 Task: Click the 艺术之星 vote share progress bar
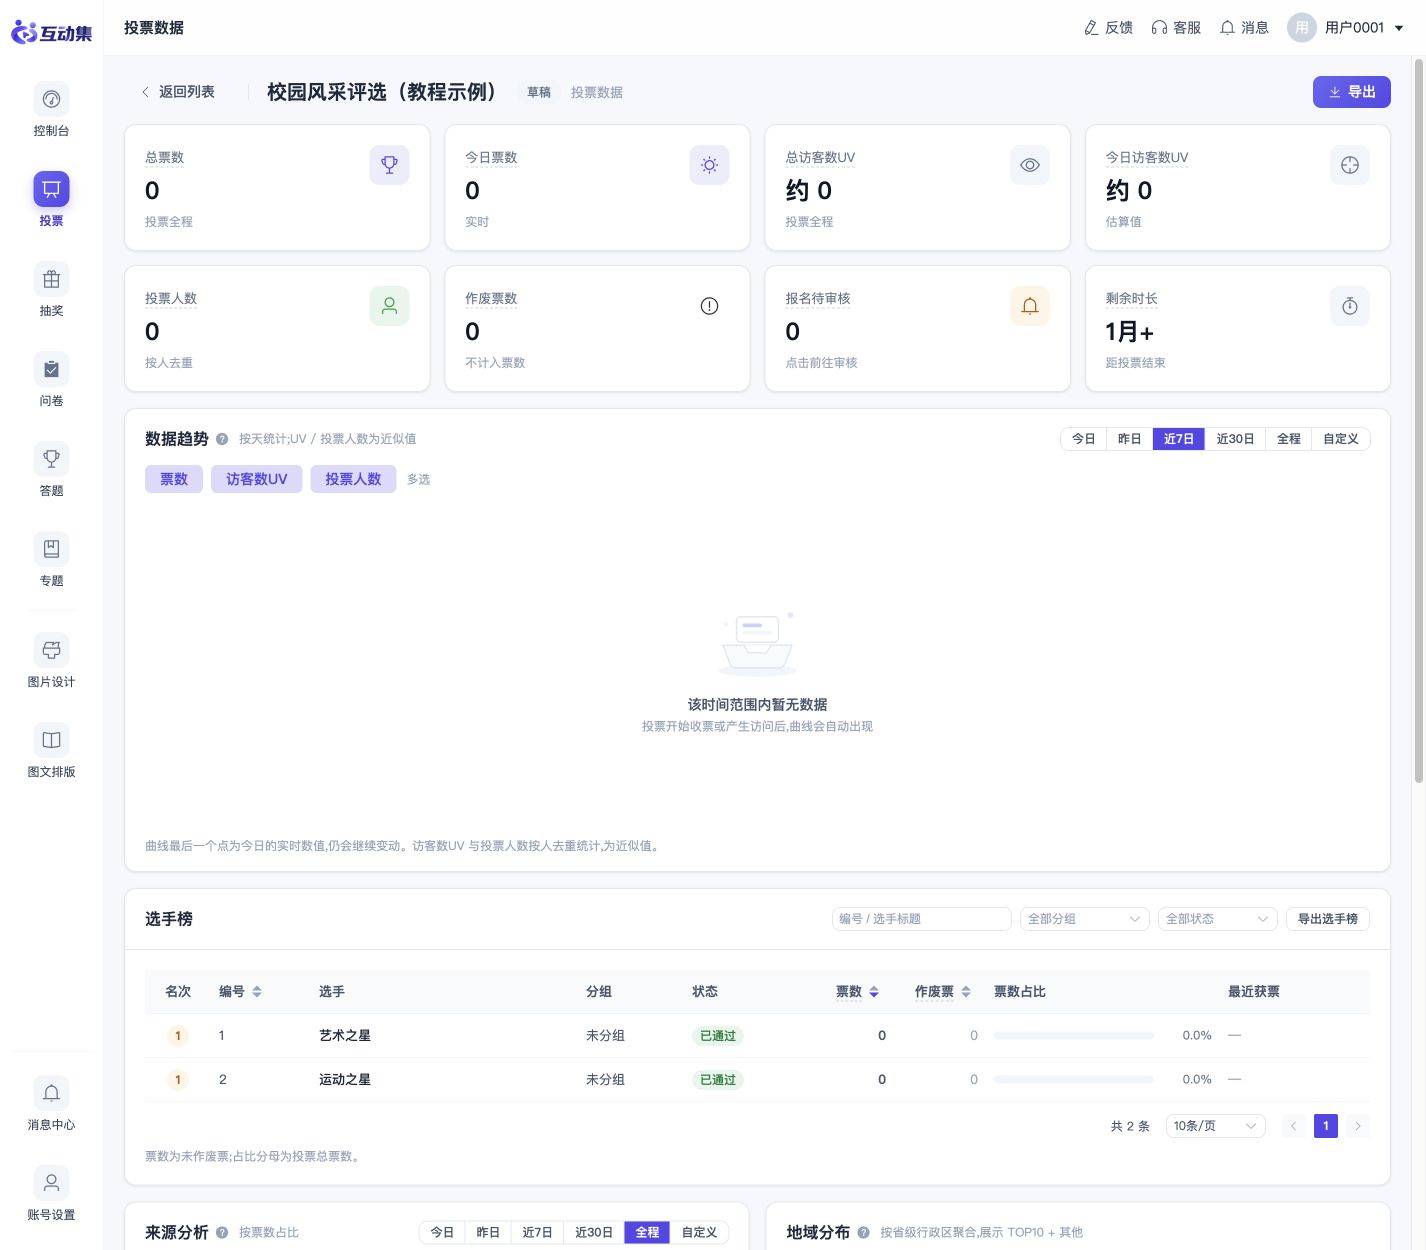click(1074, 1036)
